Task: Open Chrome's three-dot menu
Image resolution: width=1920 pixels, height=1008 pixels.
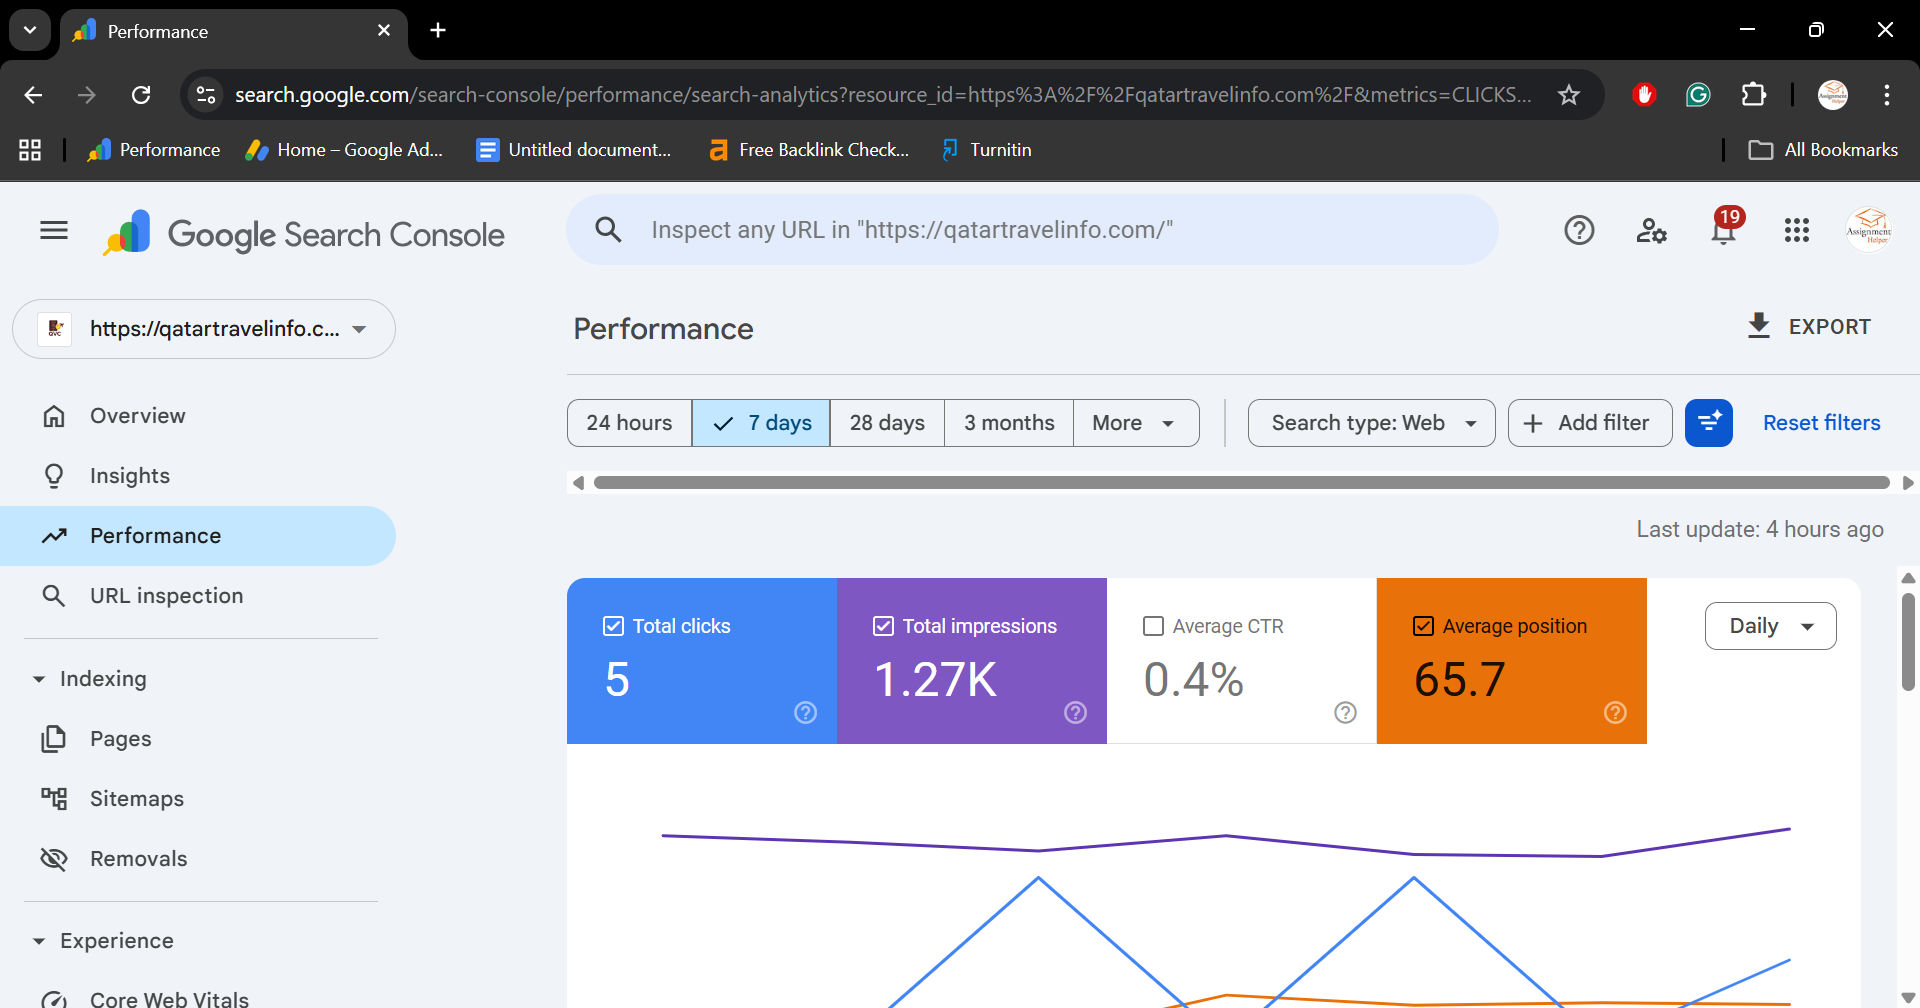Action: (x=1887, y=95)
